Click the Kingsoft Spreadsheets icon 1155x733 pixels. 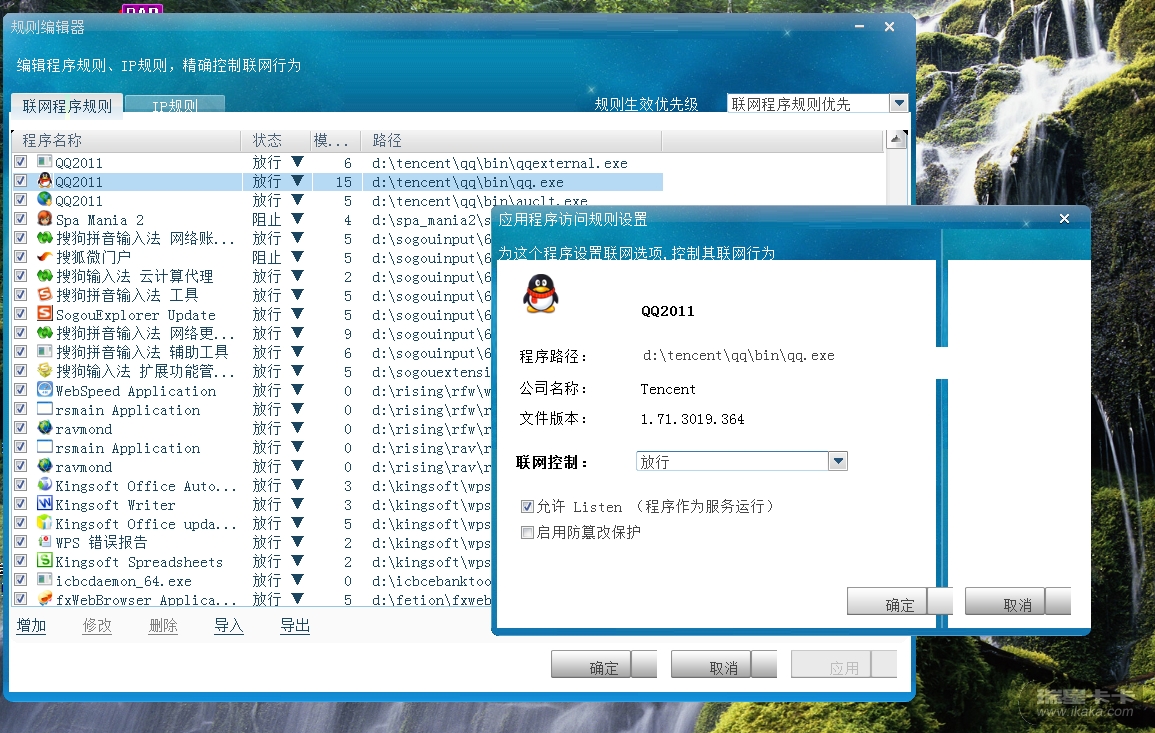[44, 561]
